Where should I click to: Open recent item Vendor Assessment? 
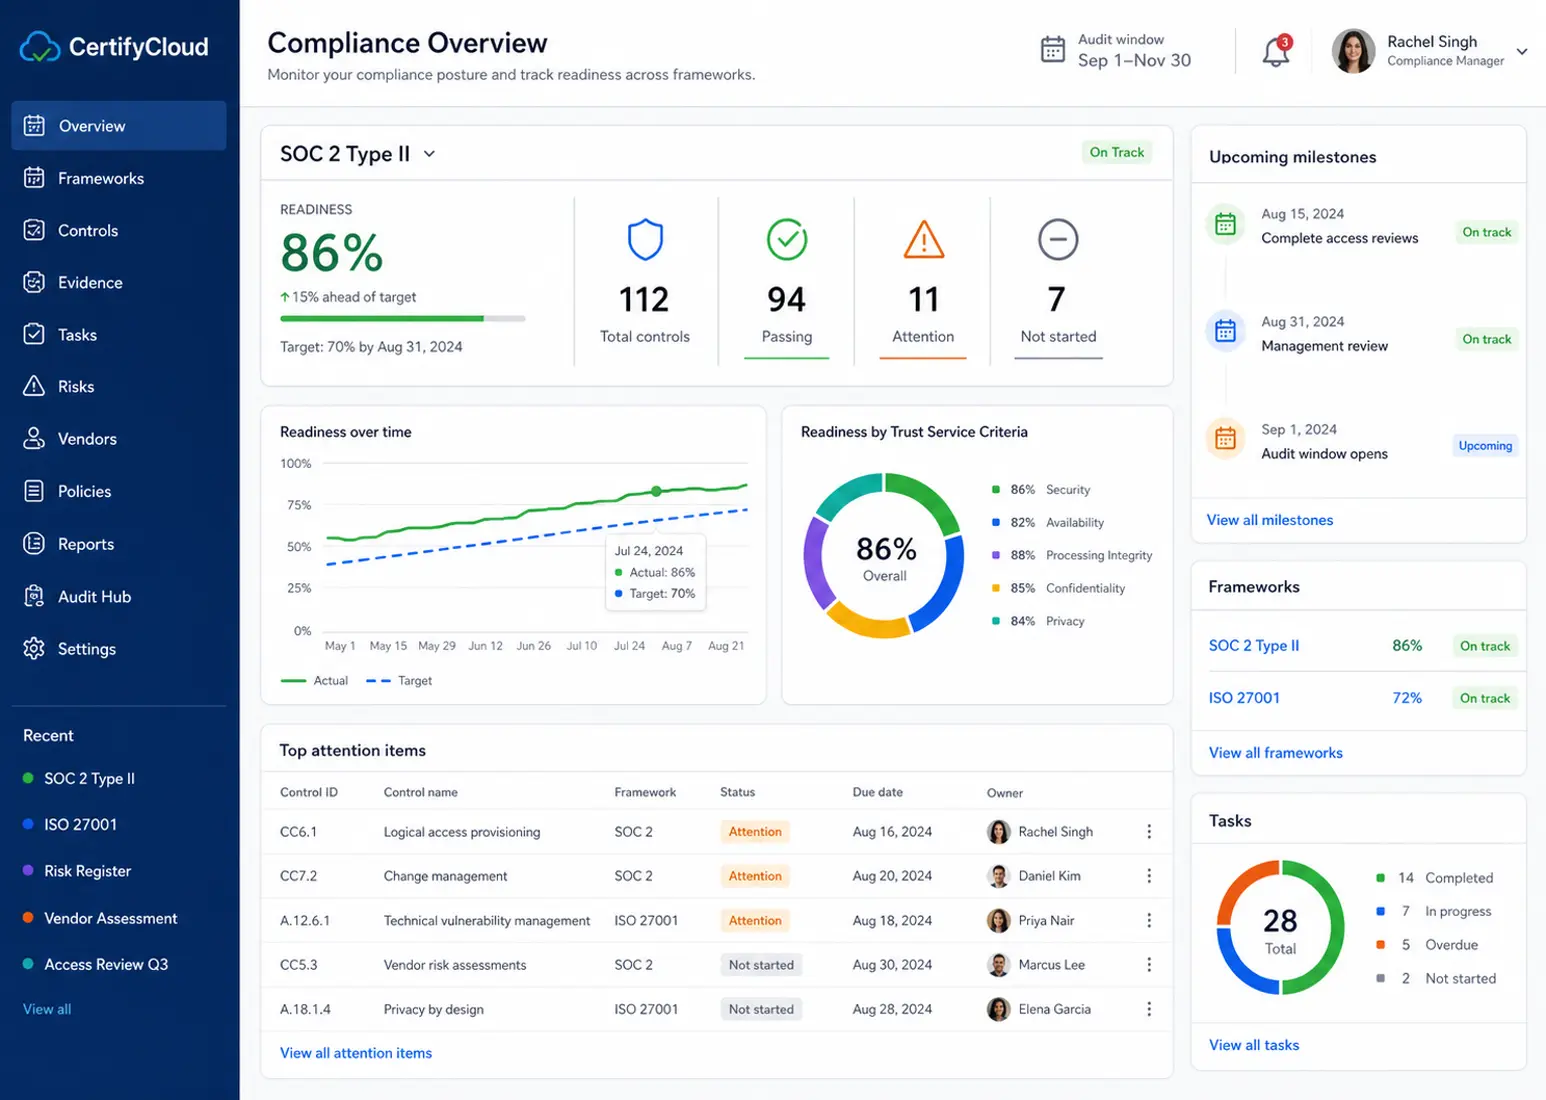pos(110,918)
